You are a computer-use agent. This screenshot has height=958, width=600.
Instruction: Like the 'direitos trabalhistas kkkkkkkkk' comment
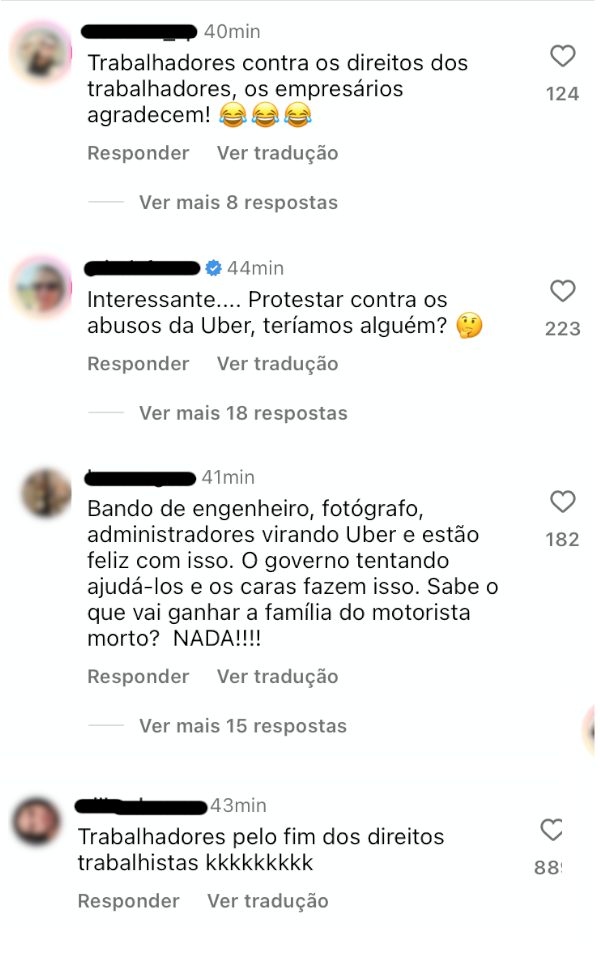pyautogui.click(x=551, y=830)
